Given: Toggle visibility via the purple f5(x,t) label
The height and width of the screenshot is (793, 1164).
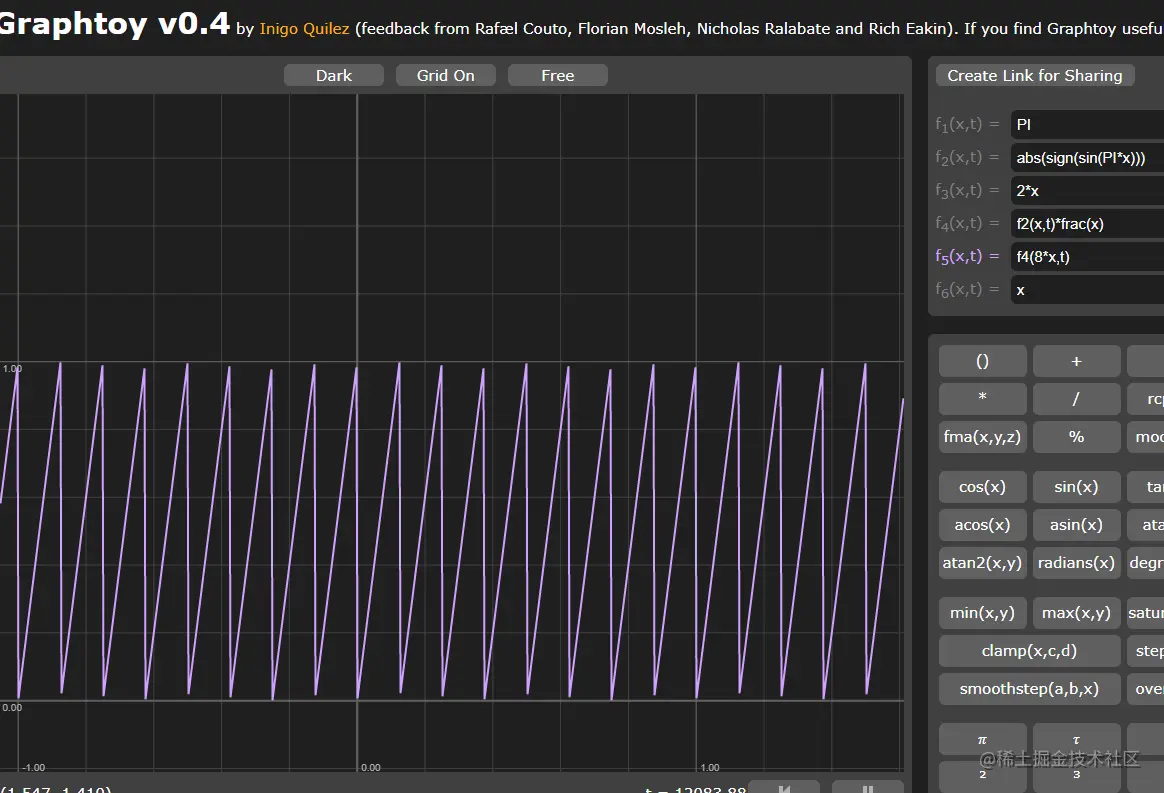Looking at the screenshot, I should click(967, 257).
